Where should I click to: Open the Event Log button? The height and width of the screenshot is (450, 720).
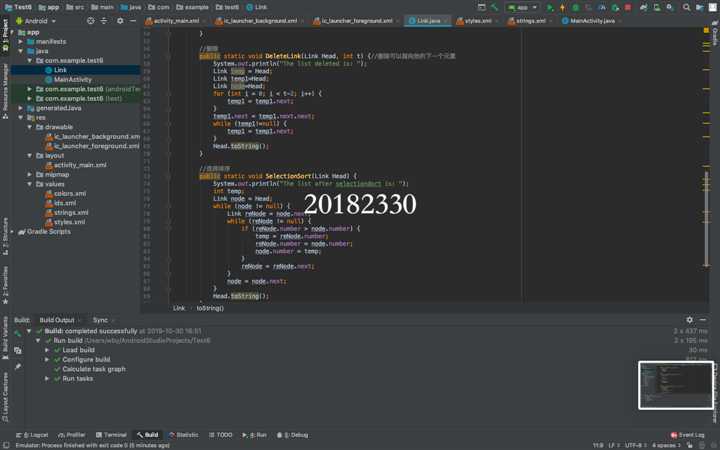tap(687, 435)
